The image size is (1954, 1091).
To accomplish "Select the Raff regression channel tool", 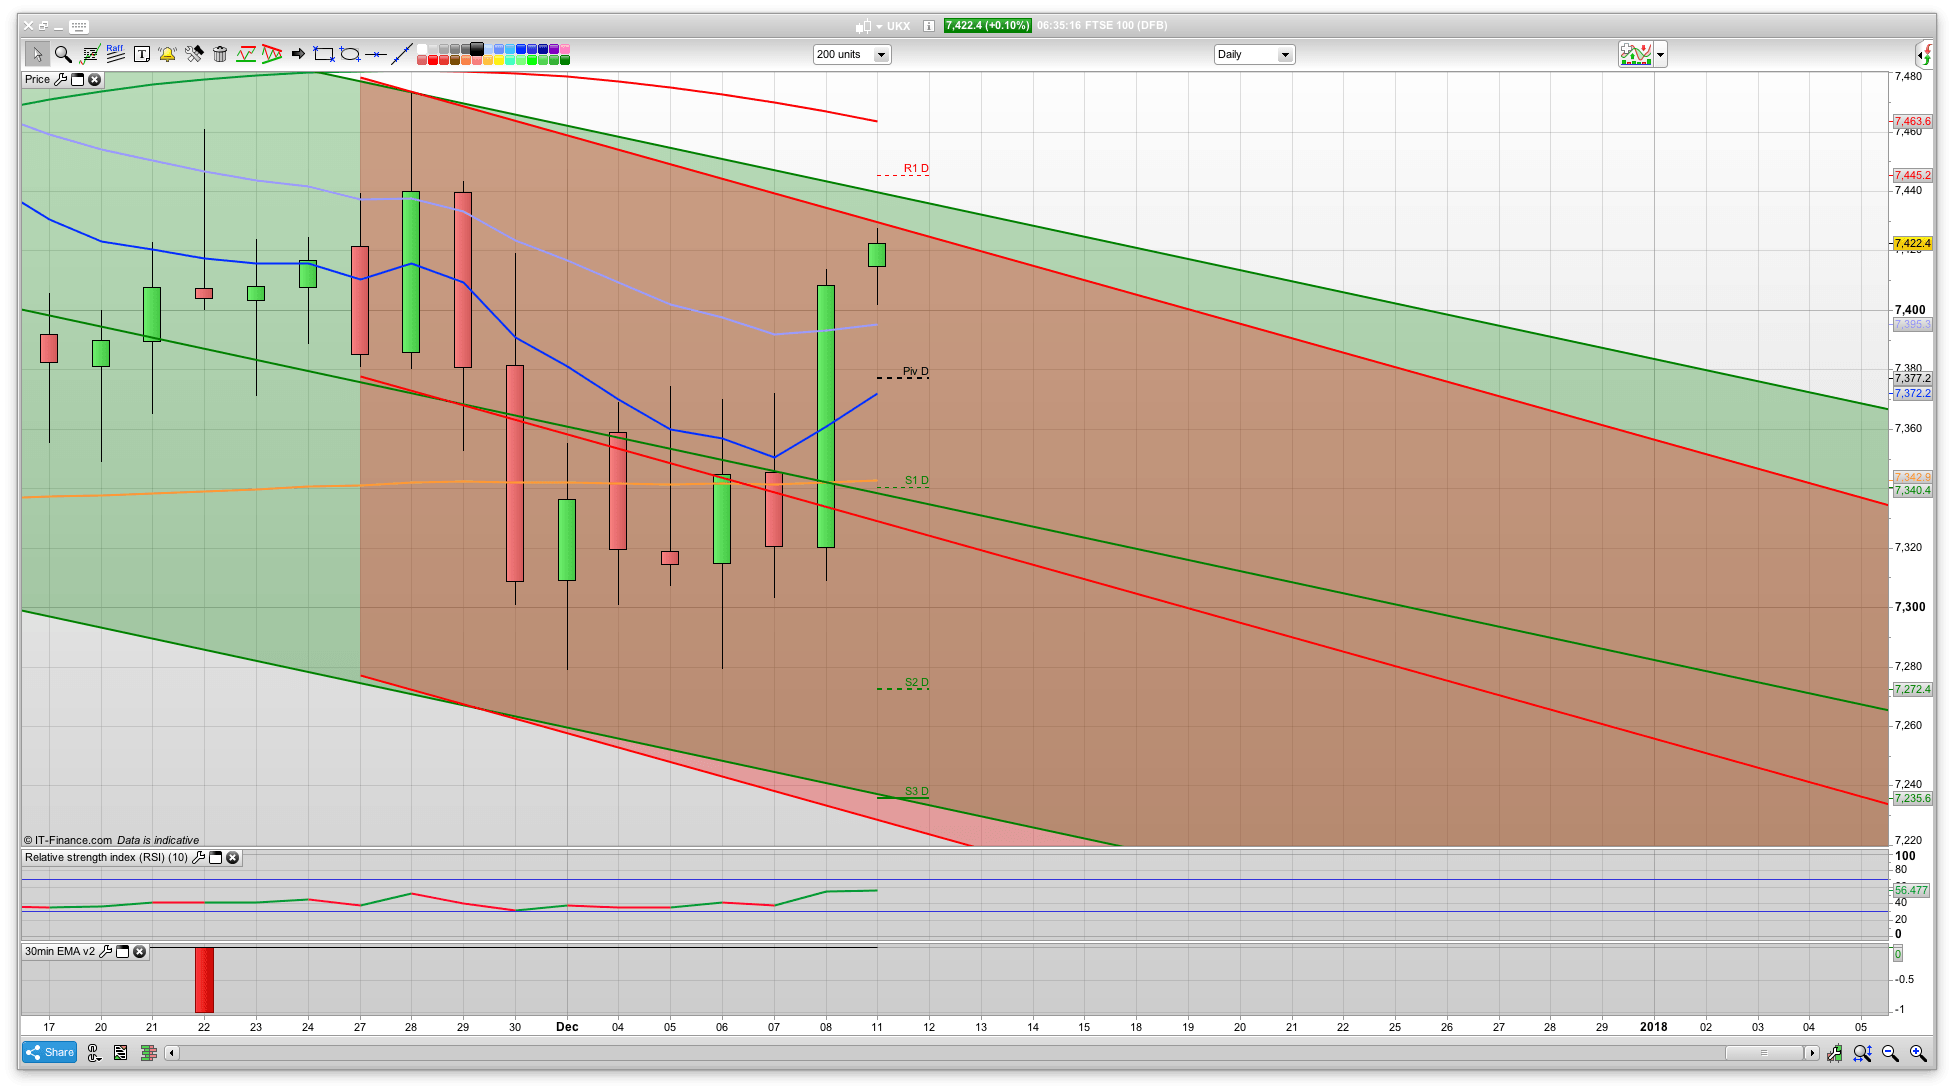I will [116, 54].
